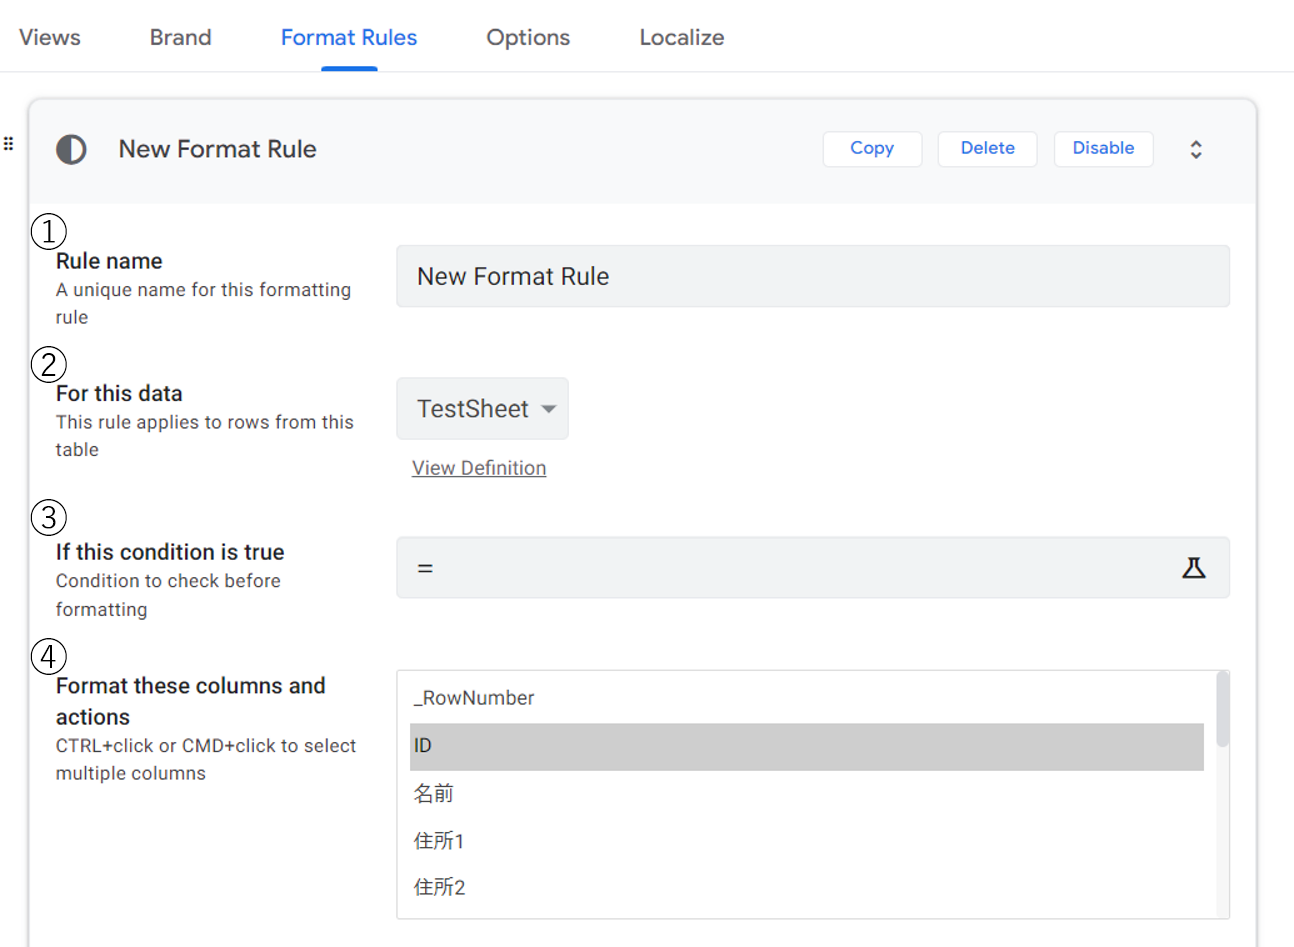The height and width of the screenshot is (947, 1294).
Task: Click the TestSheet dropdown arrow
Action: pos(548,409)
